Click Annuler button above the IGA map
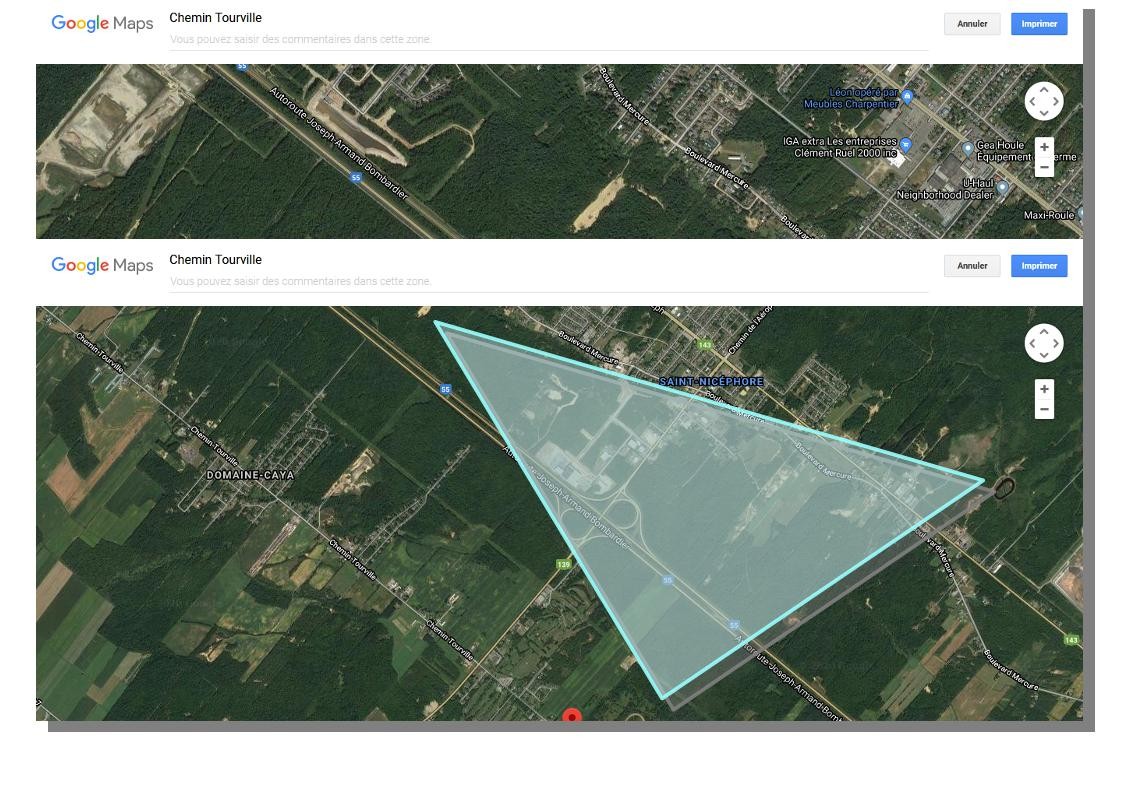The height and width of the screenshot is (794, 1123). (972, 24)
